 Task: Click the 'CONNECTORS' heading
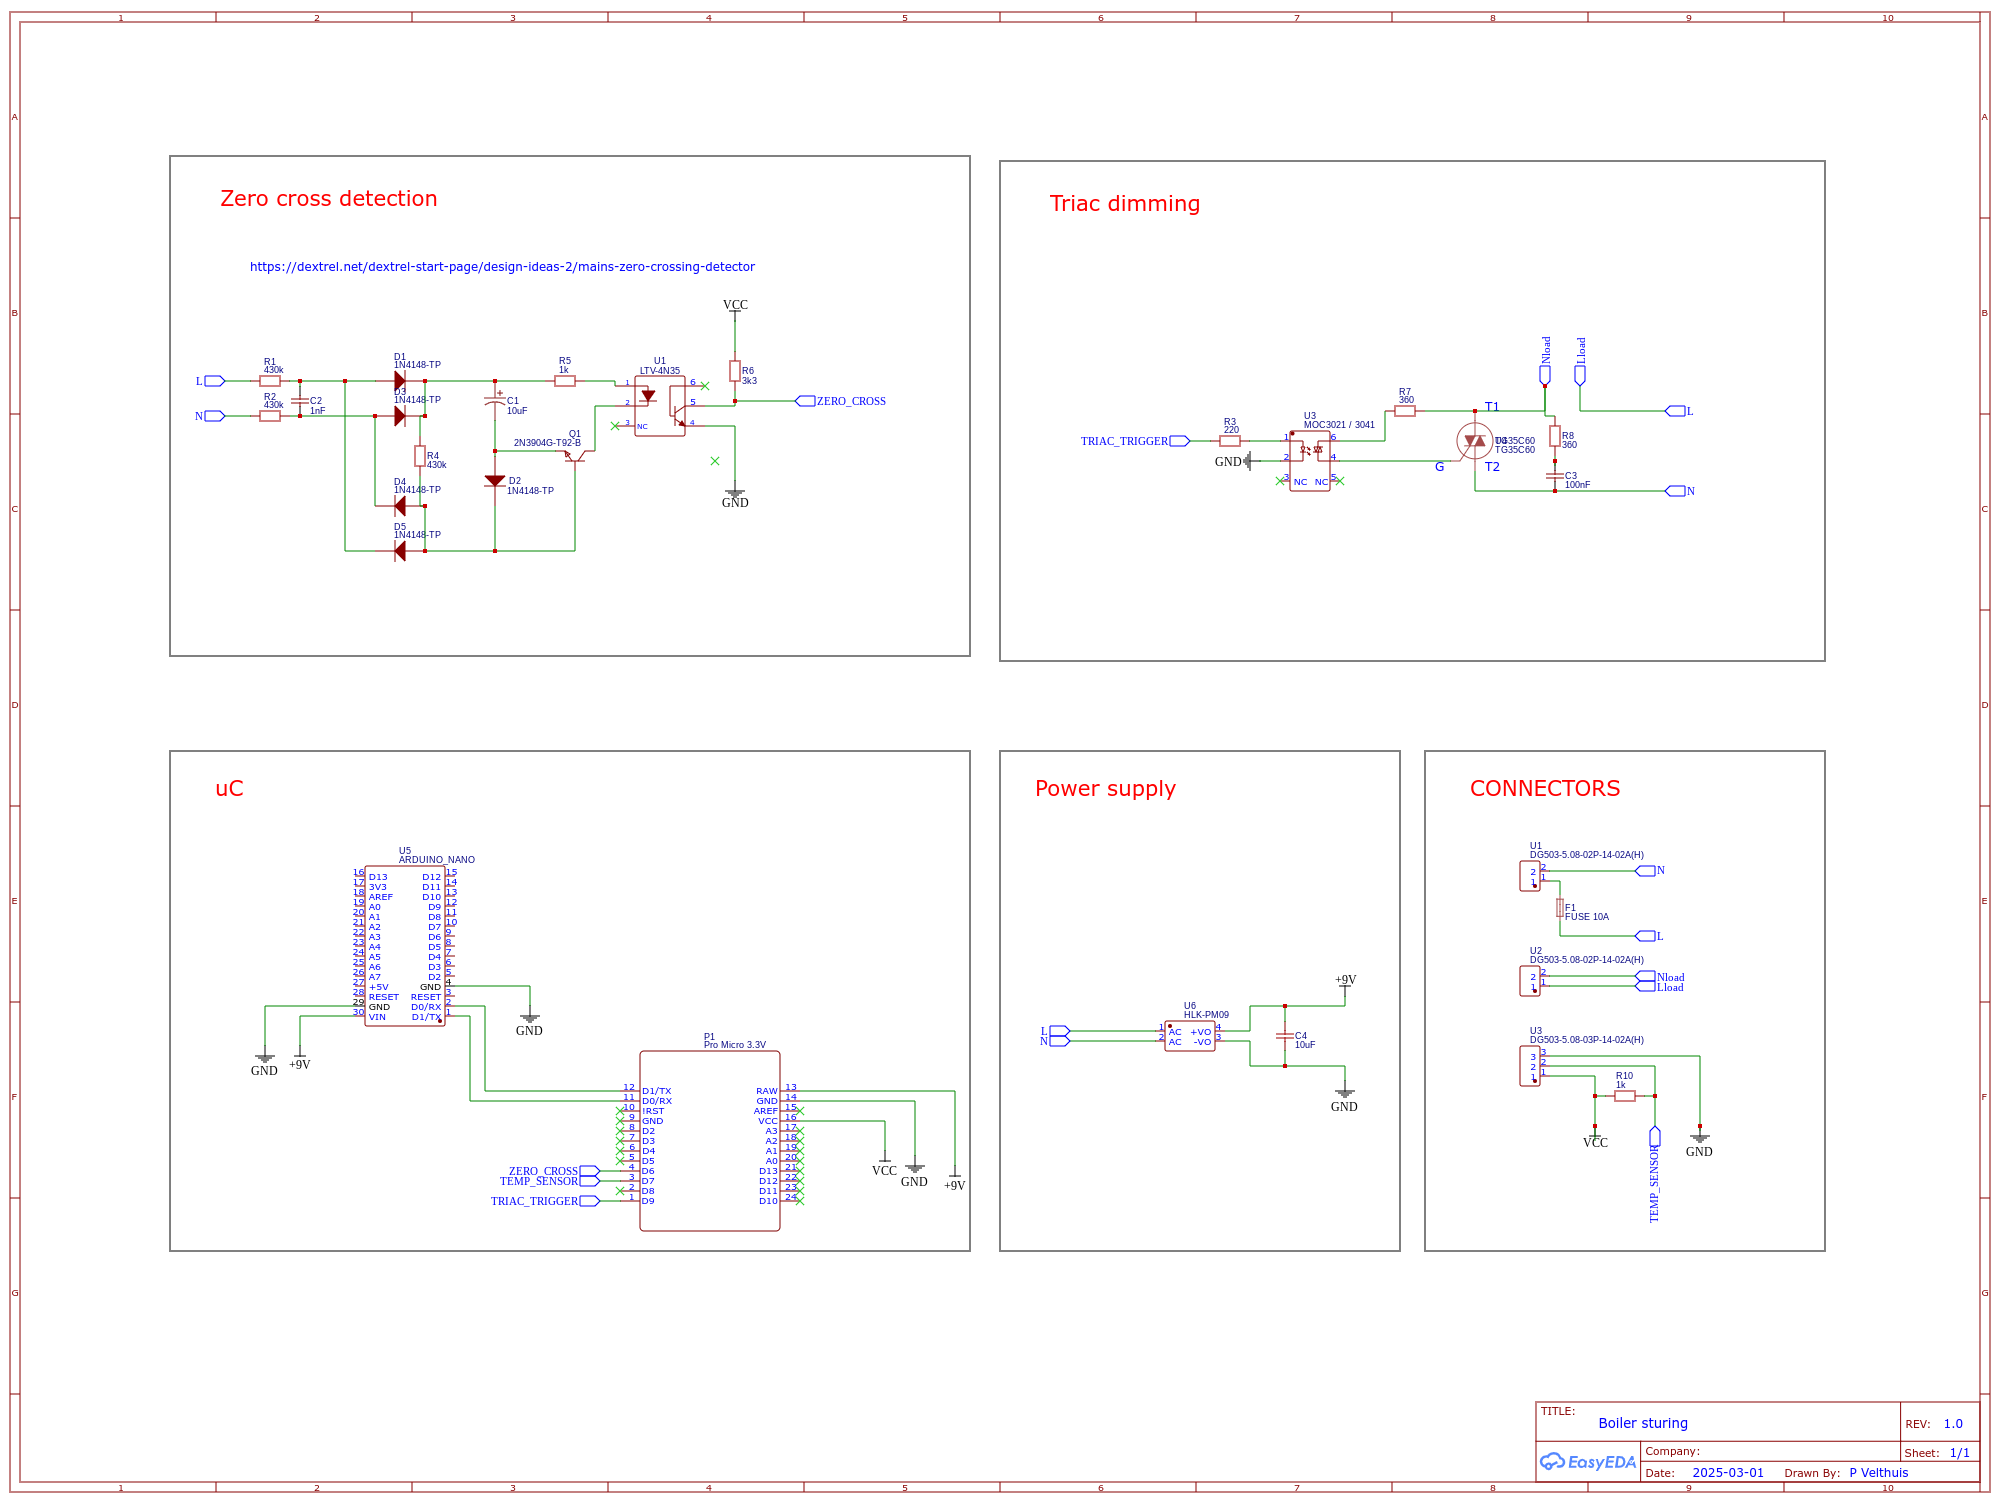(1545, 789)
